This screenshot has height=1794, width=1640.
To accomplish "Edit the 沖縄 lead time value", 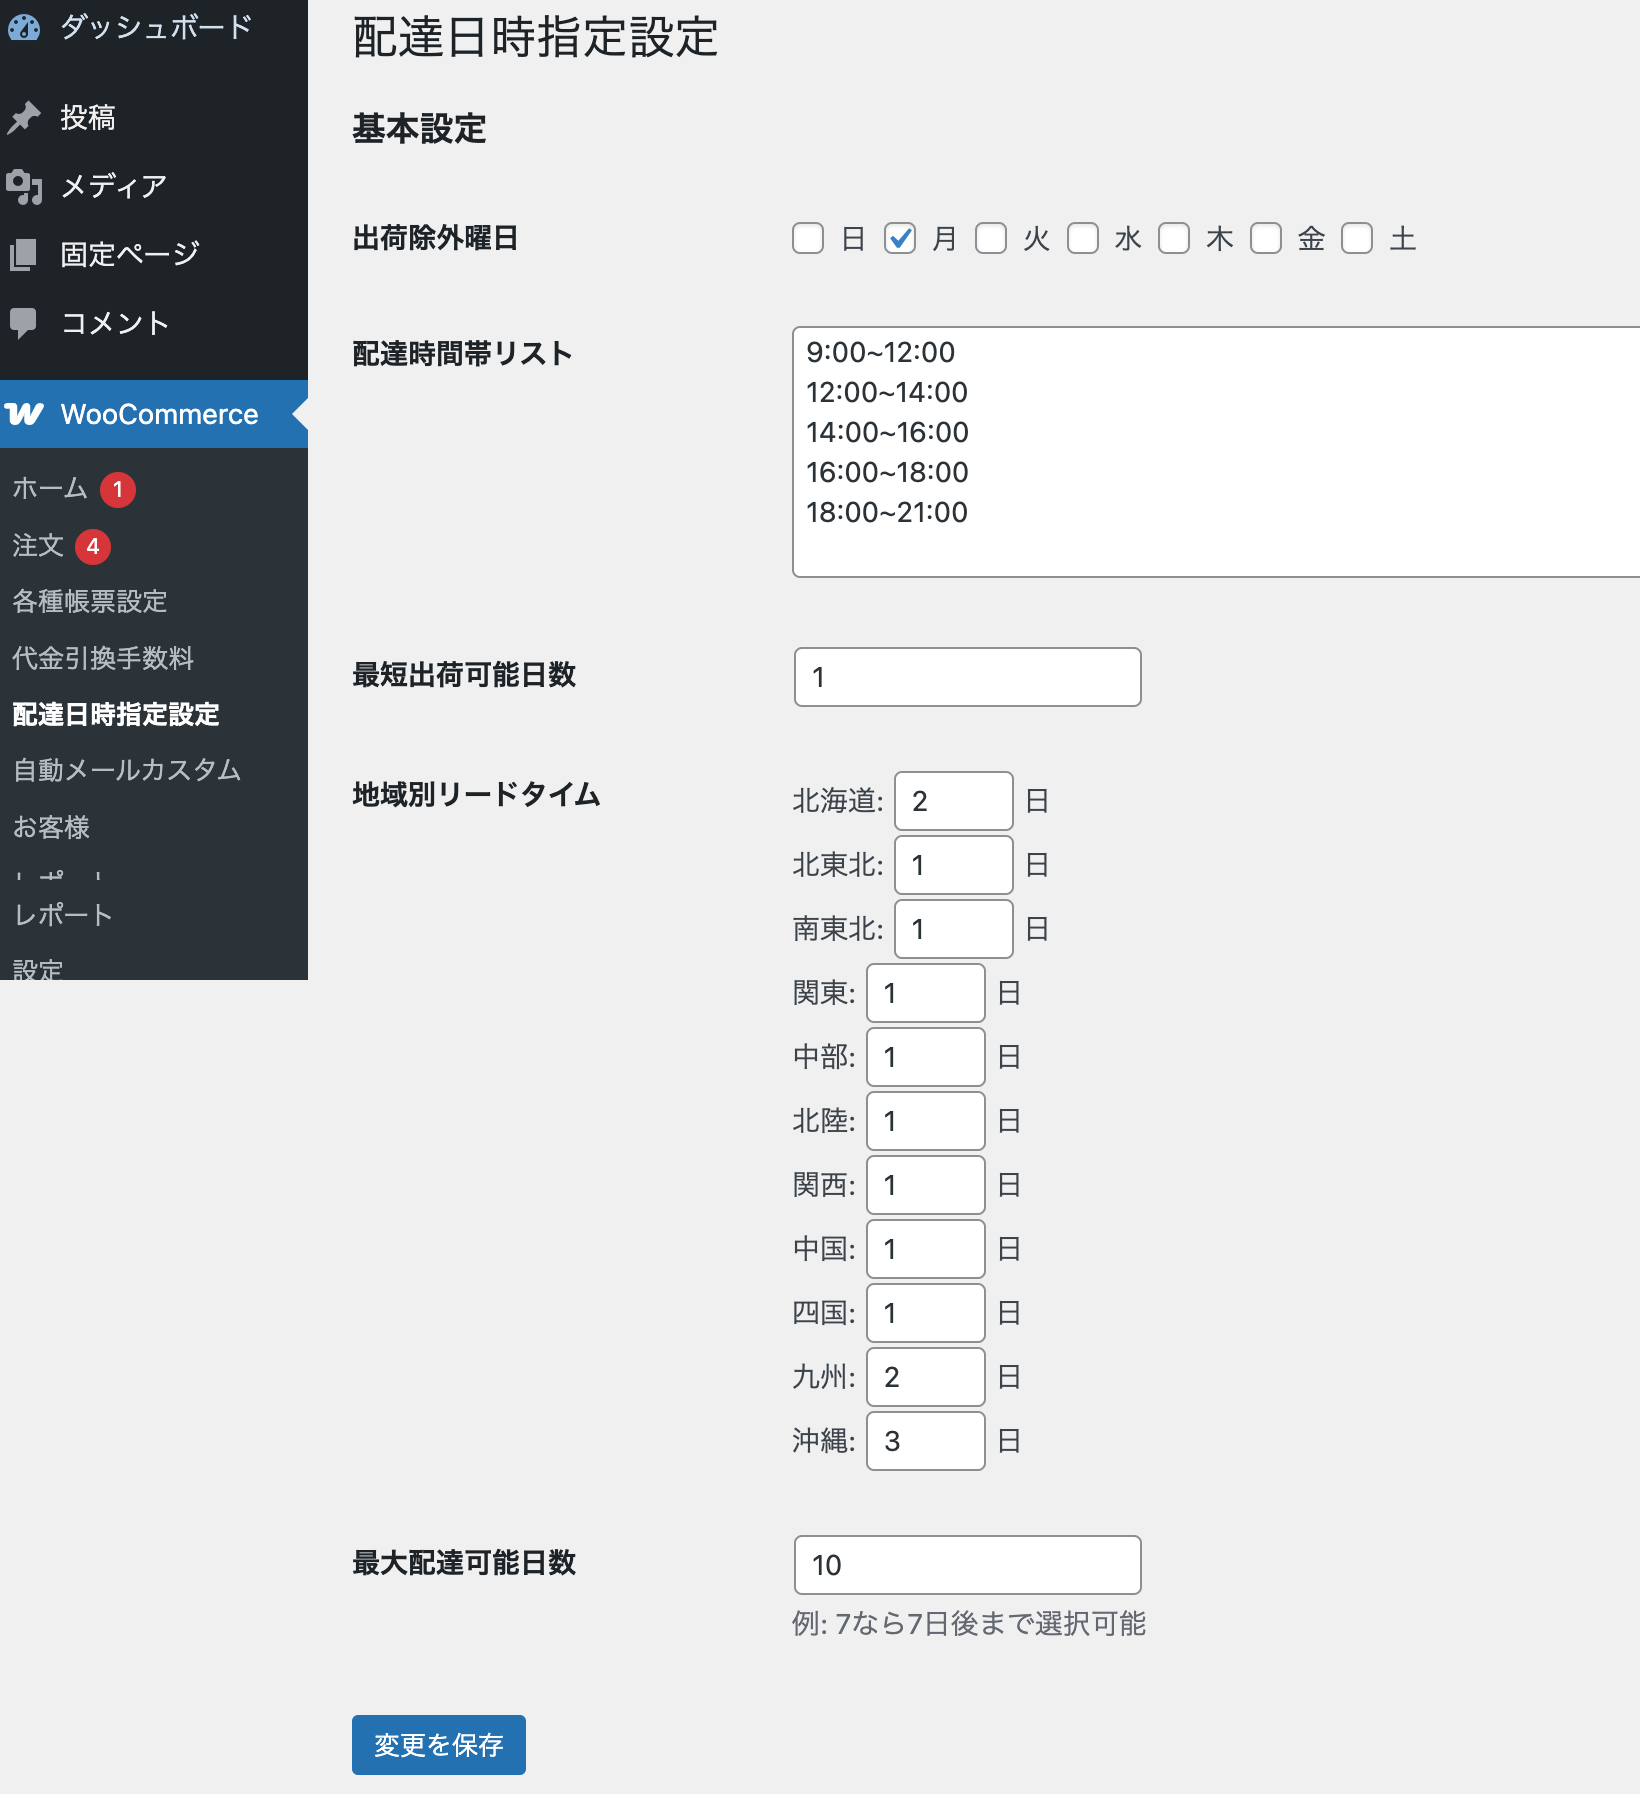I will pos(924,1441).
